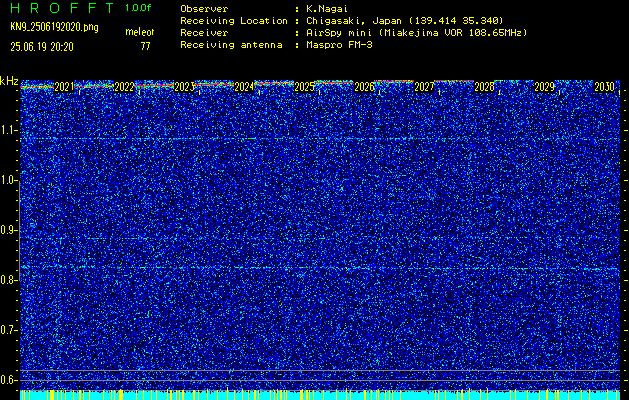Click the 0.6 kHz axis label
This screenshot has width=629, height=400.
[x=9, y=380]
